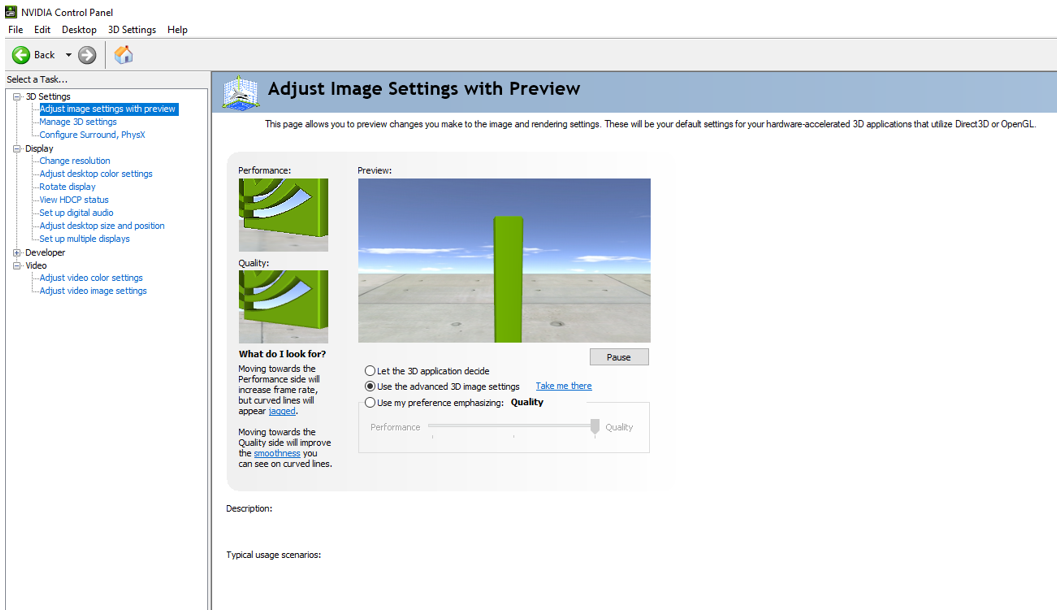Click the NVIDIA Control Panel title icon
Image resolution: width=1057 pixels, height=610 pixels.
pos(11,12)
